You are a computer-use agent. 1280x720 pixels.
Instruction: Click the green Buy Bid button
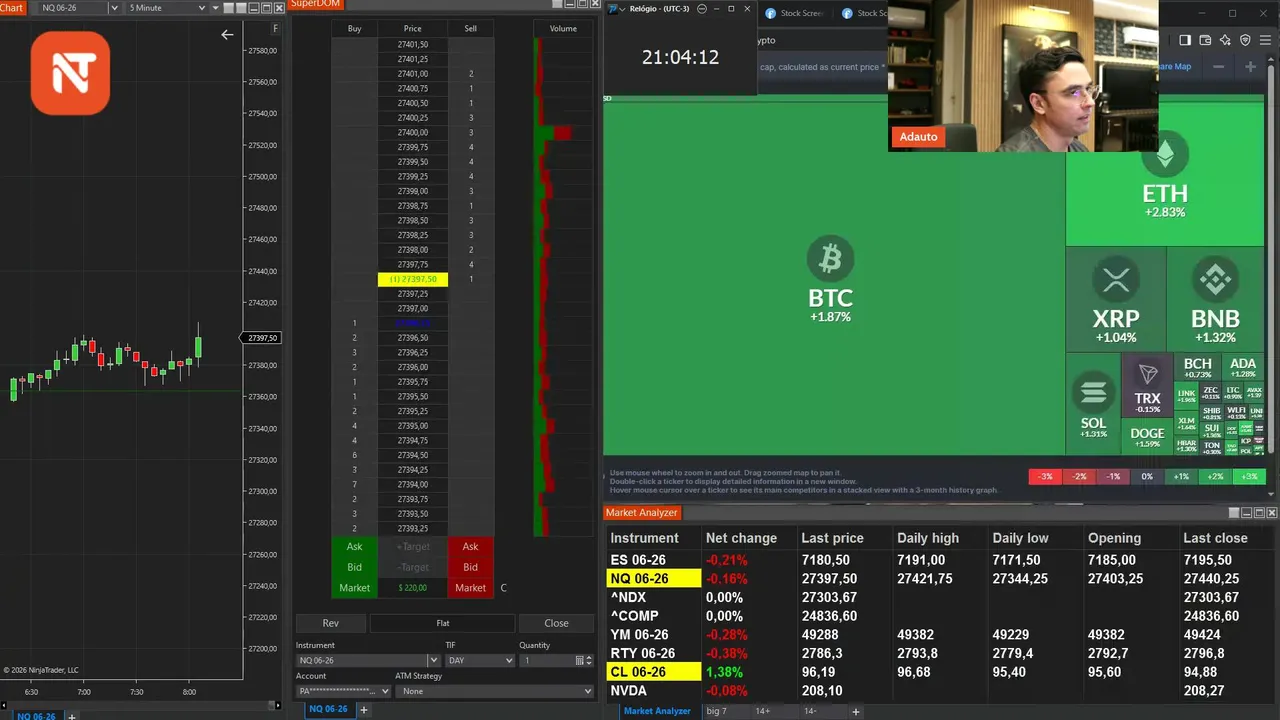pyautogui.click(x=354, y=567)
